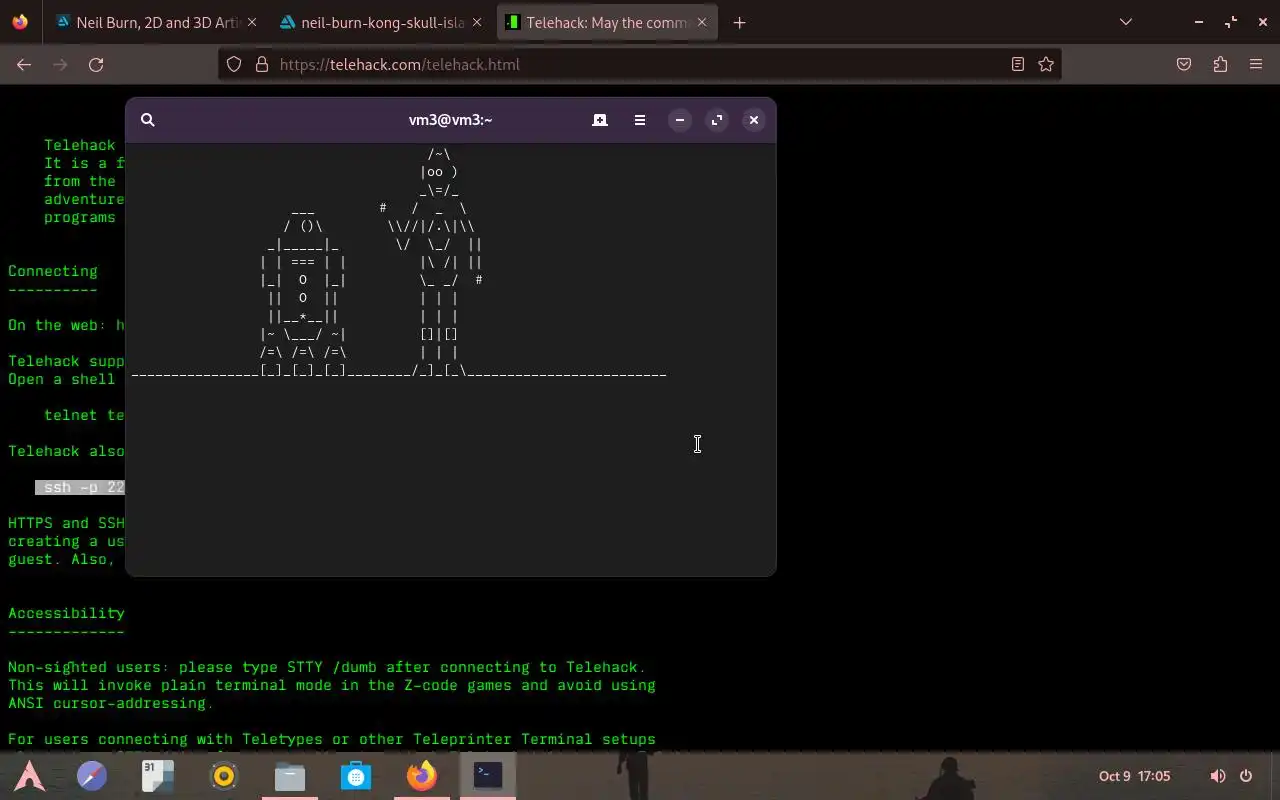The image size is (1280, 800).
Task: Open the Firefox View icon left of the tabs
Action: point(20,22)
